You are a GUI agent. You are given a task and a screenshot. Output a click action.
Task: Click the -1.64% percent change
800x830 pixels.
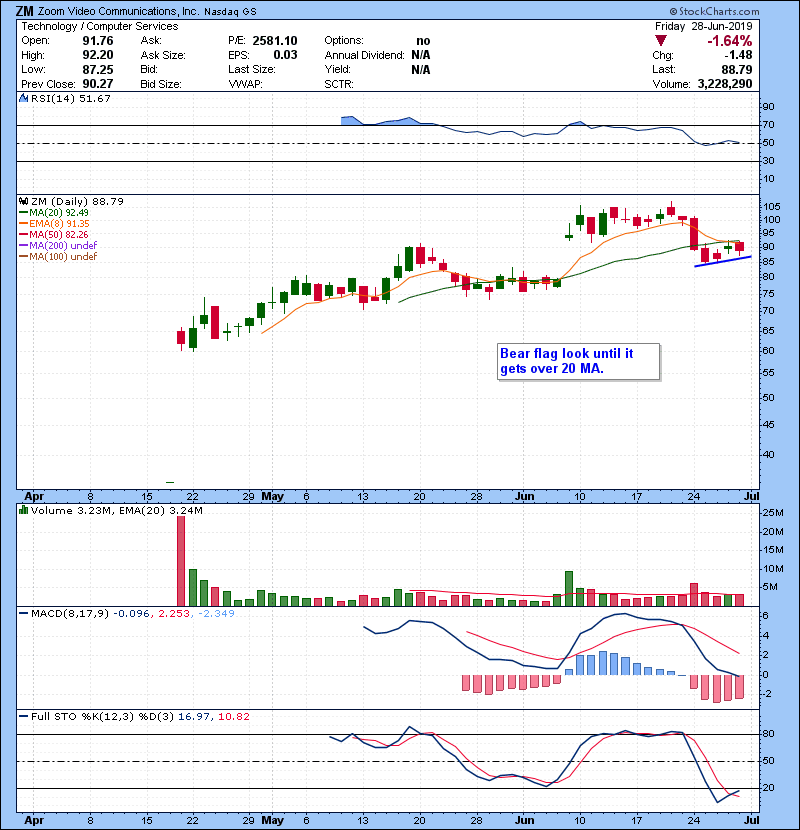[730, 41]
